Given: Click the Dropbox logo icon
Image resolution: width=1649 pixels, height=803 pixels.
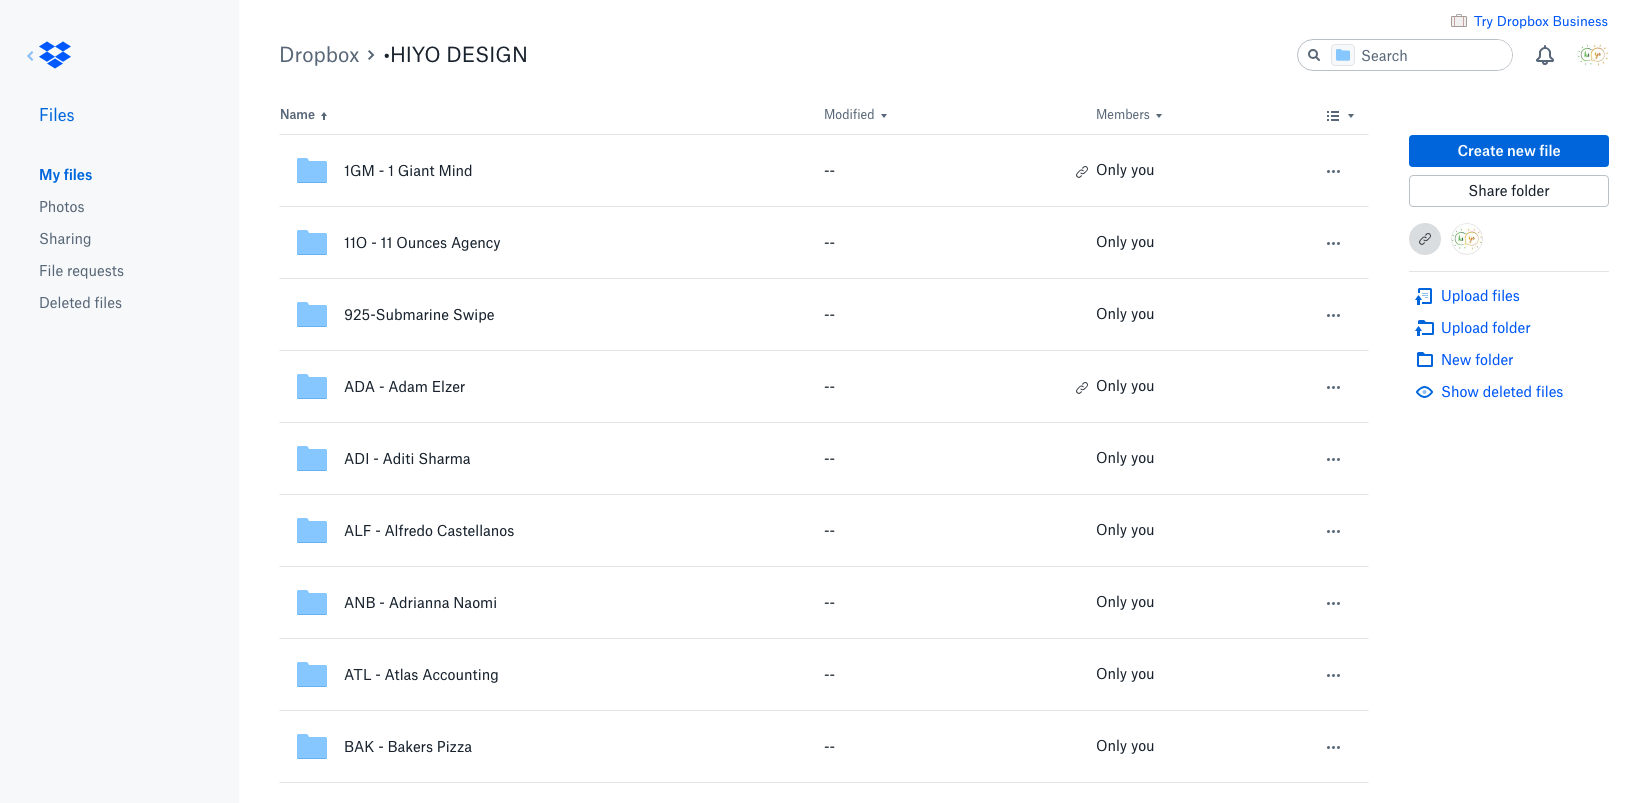Looking at the screenshot, I should [55, 55].
